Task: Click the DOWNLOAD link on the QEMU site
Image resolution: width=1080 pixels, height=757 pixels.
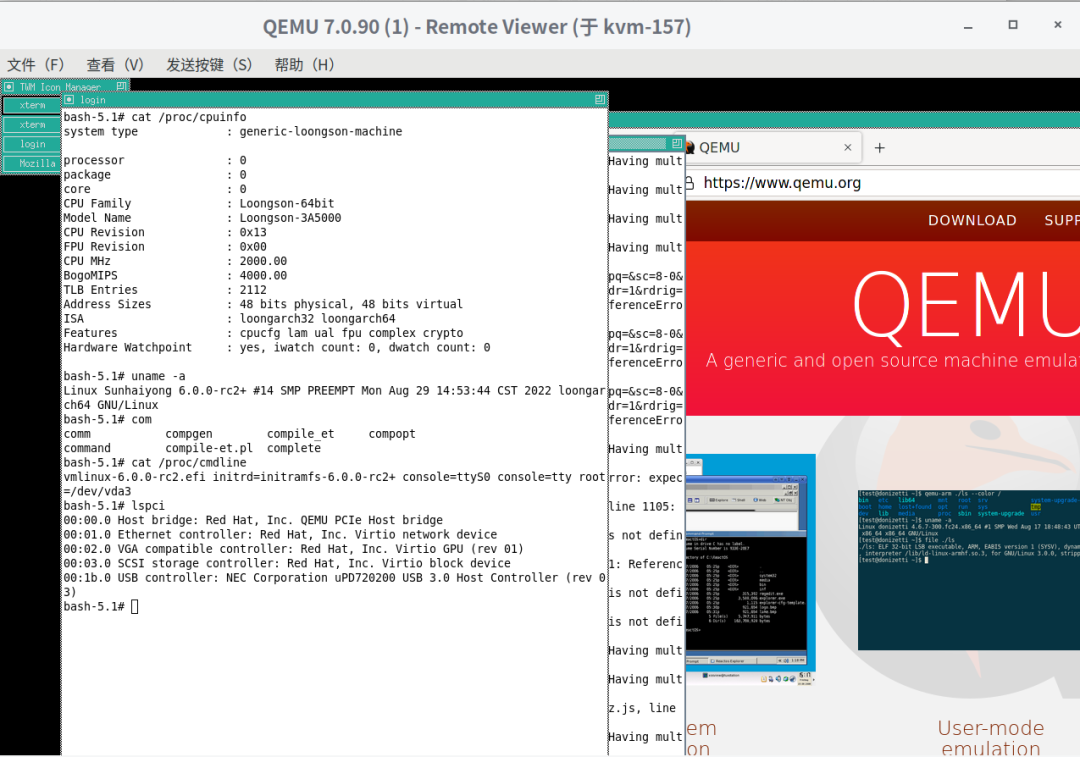Action: coord(971,220)
